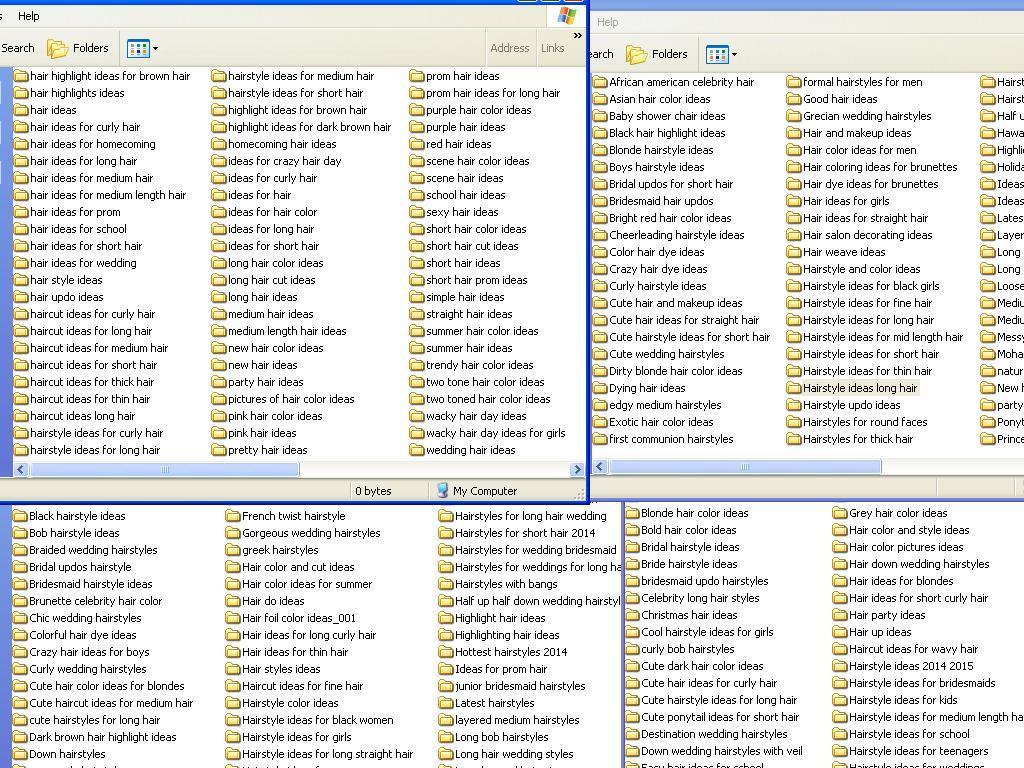Viewport: 1024px width, 768px height.
Task: Select 'Black hairstyle ideas' folder in bottom-left window
Action: pos(69,516)
